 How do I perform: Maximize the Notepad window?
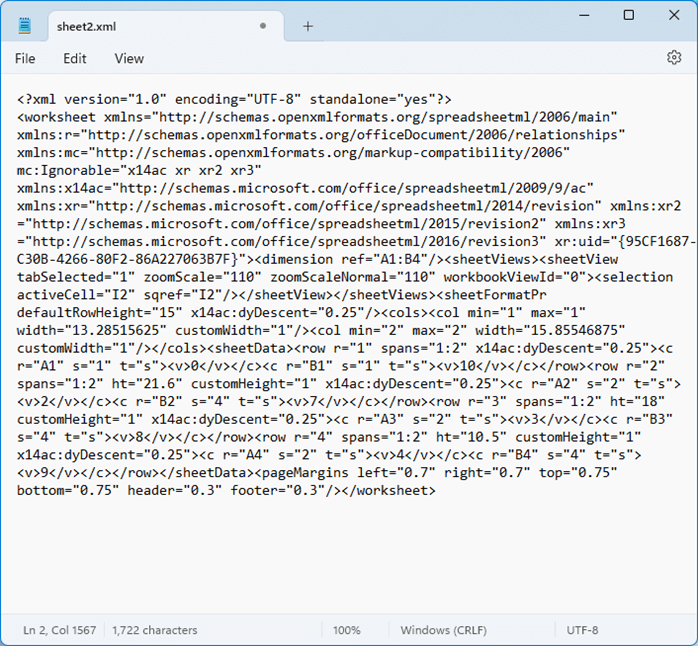point(628,15)
